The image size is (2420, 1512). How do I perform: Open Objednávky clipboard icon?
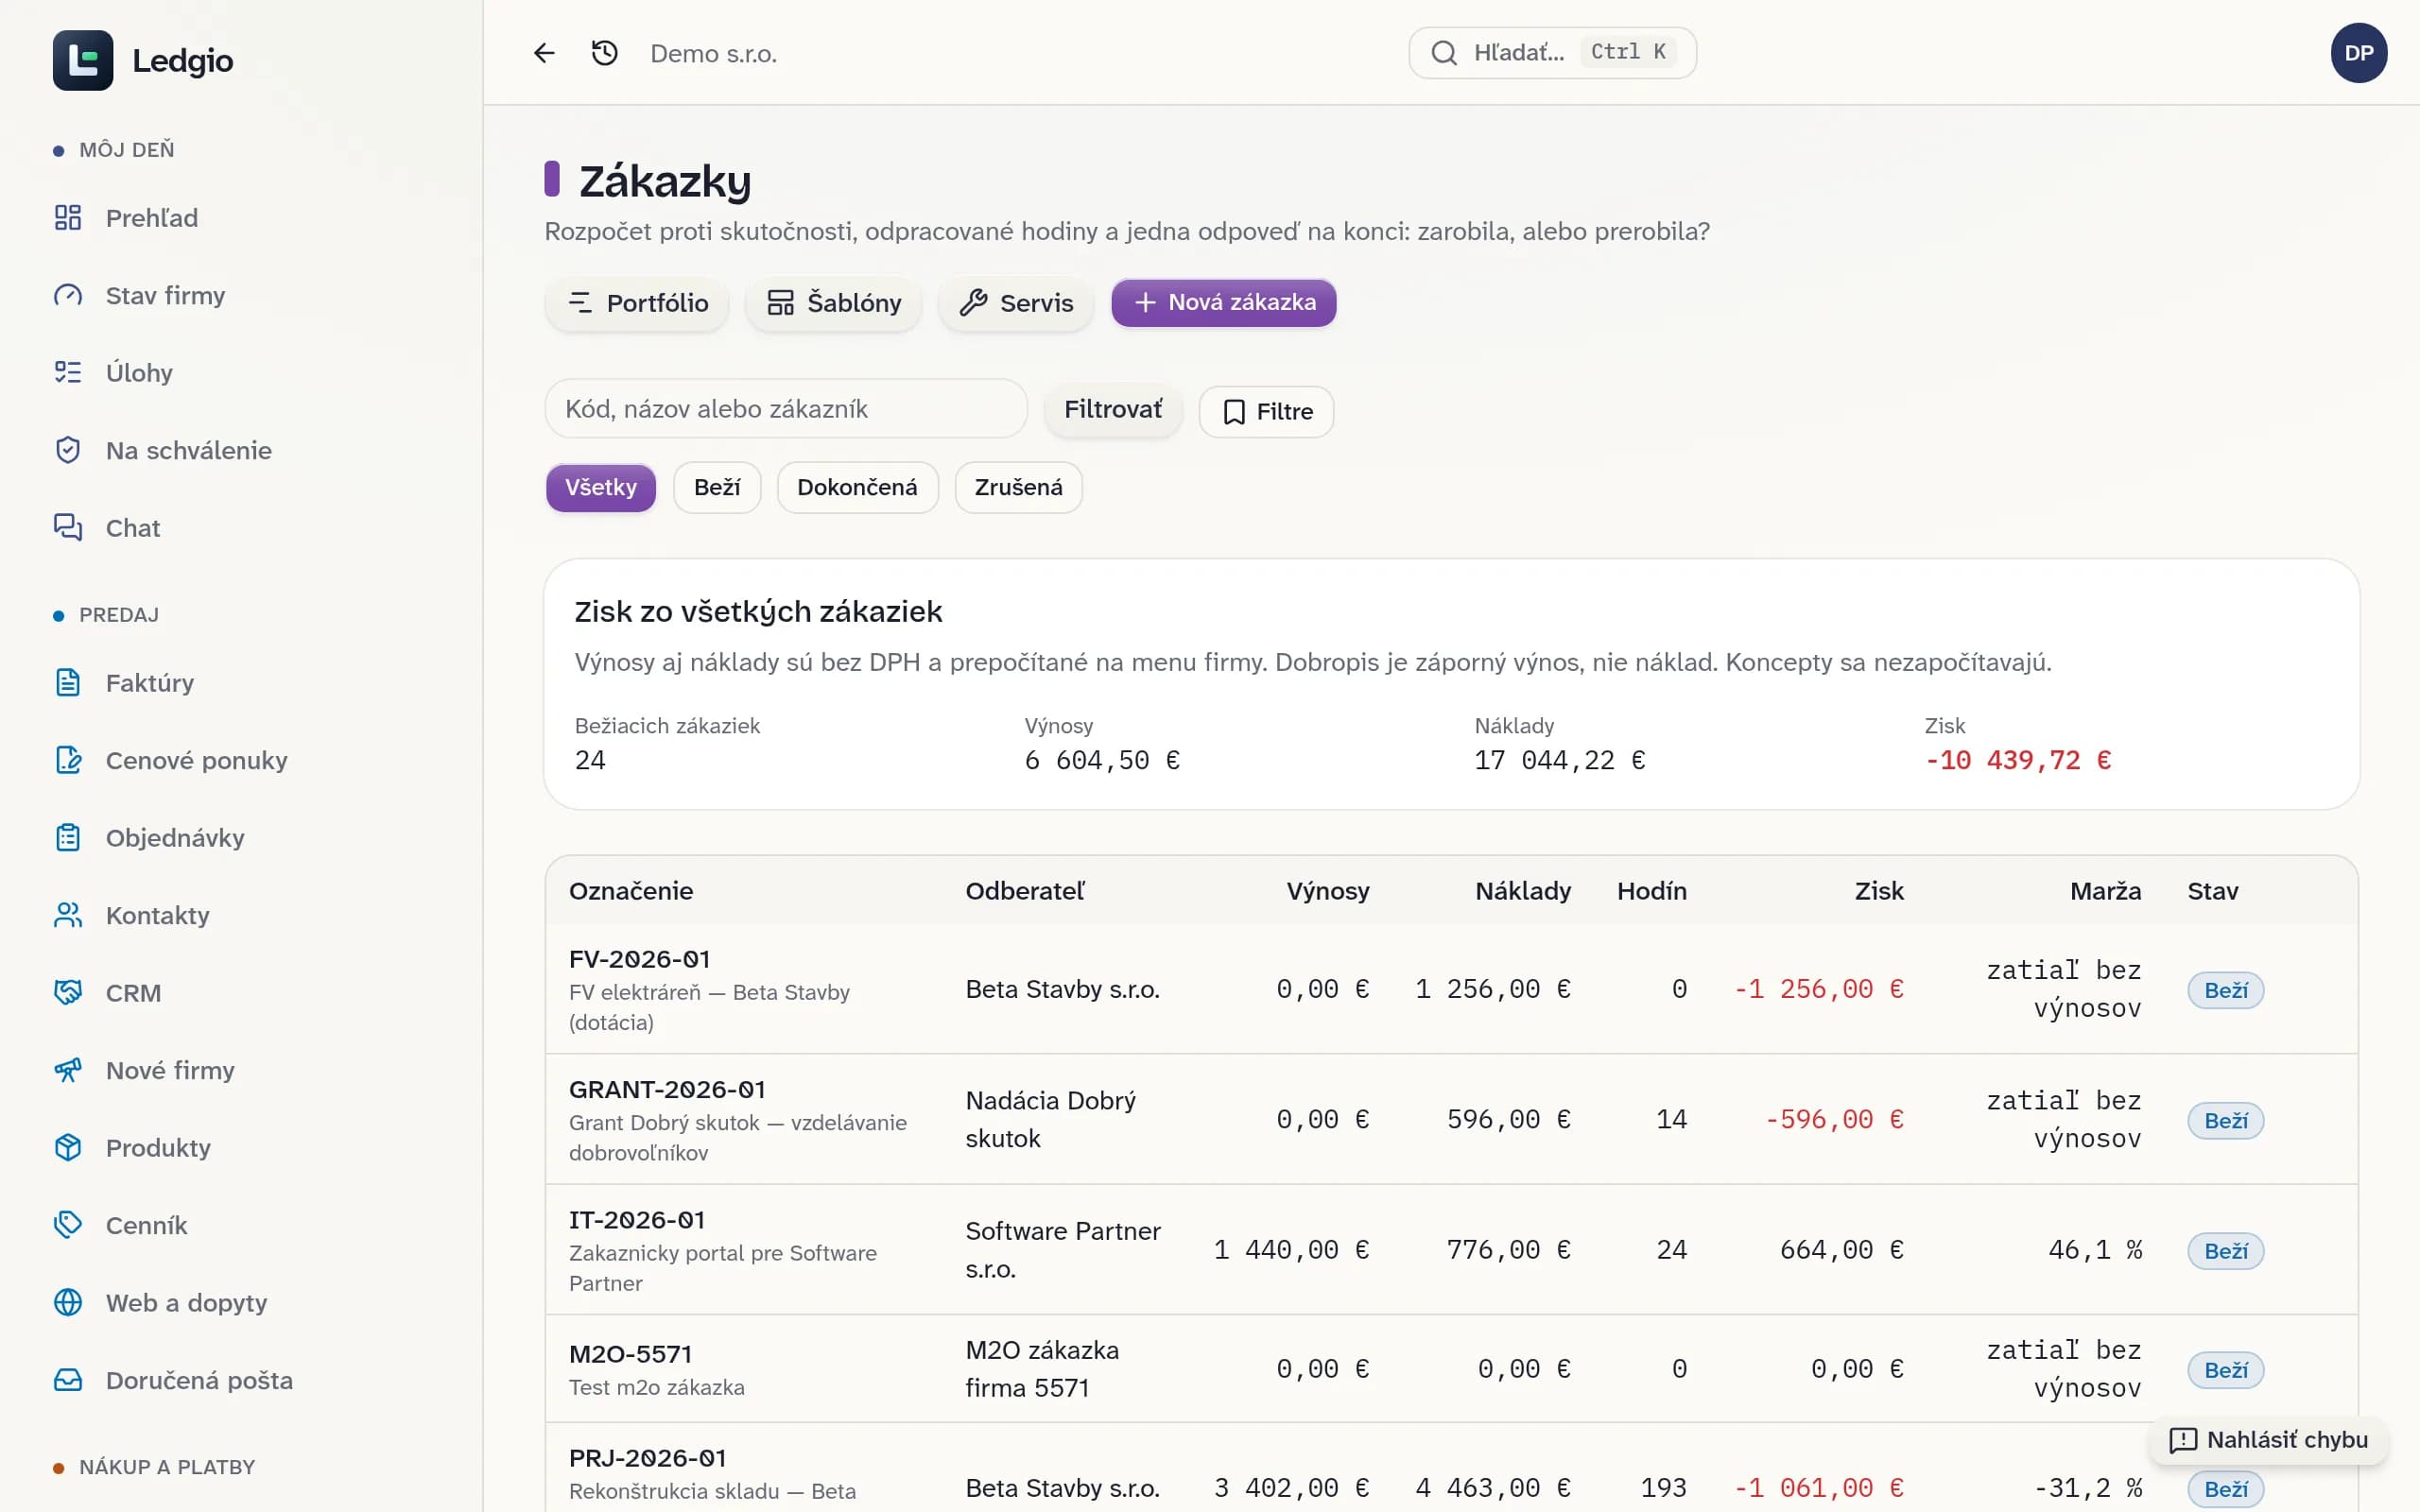(68, 838)
